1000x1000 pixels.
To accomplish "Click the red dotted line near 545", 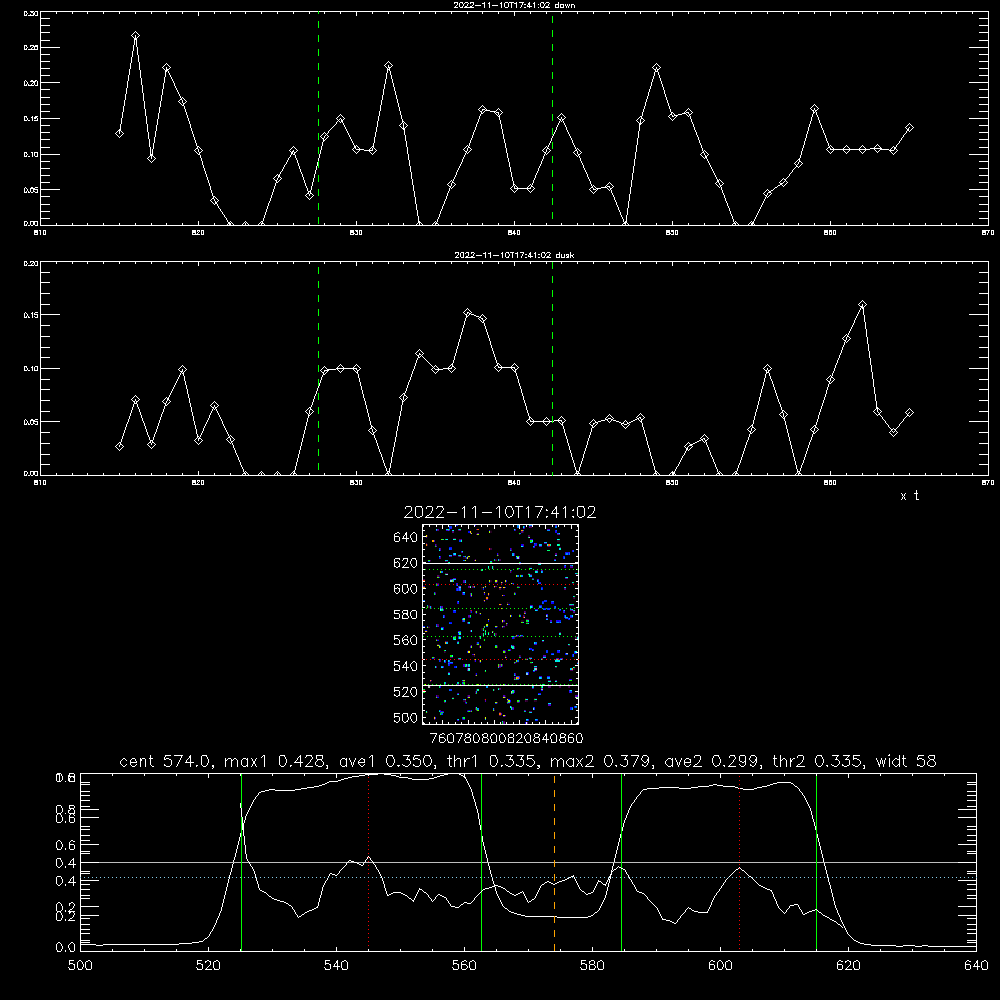I will tap(369, 862).
